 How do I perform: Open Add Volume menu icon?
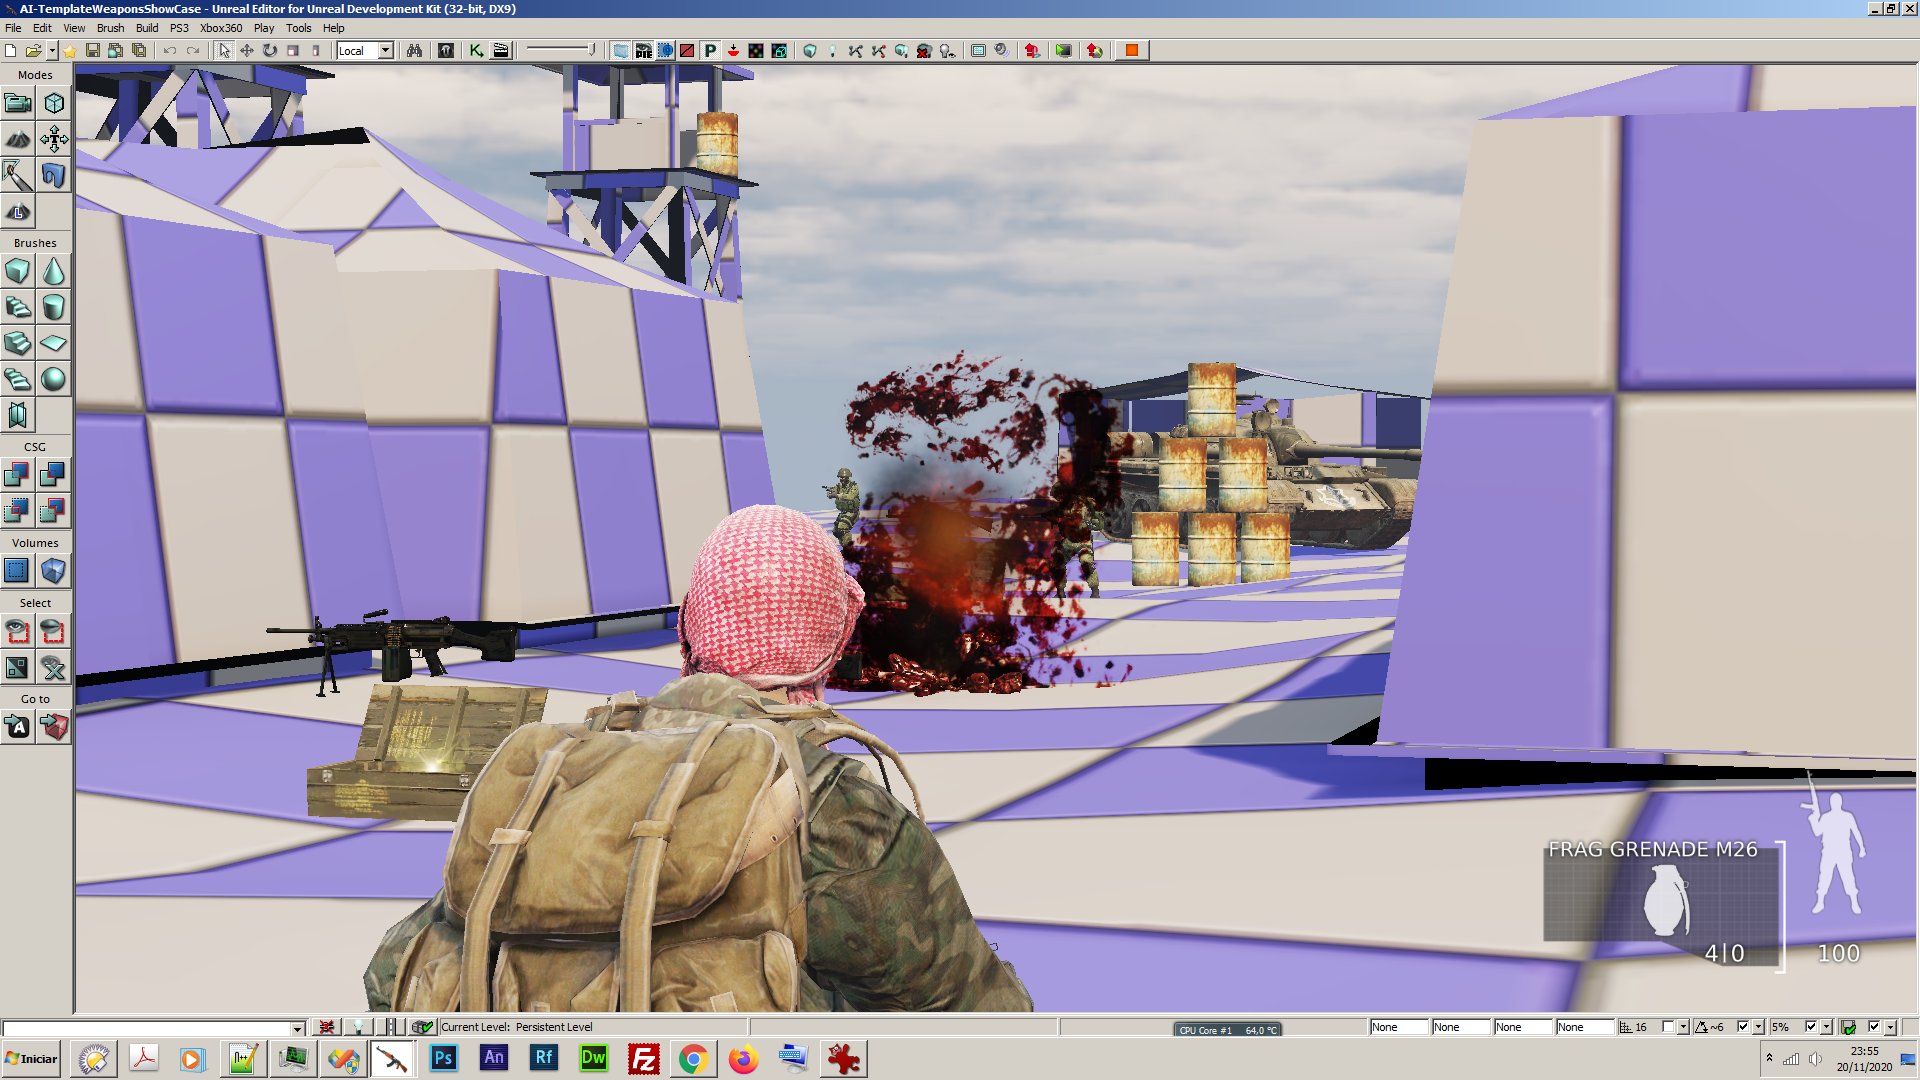53,571
